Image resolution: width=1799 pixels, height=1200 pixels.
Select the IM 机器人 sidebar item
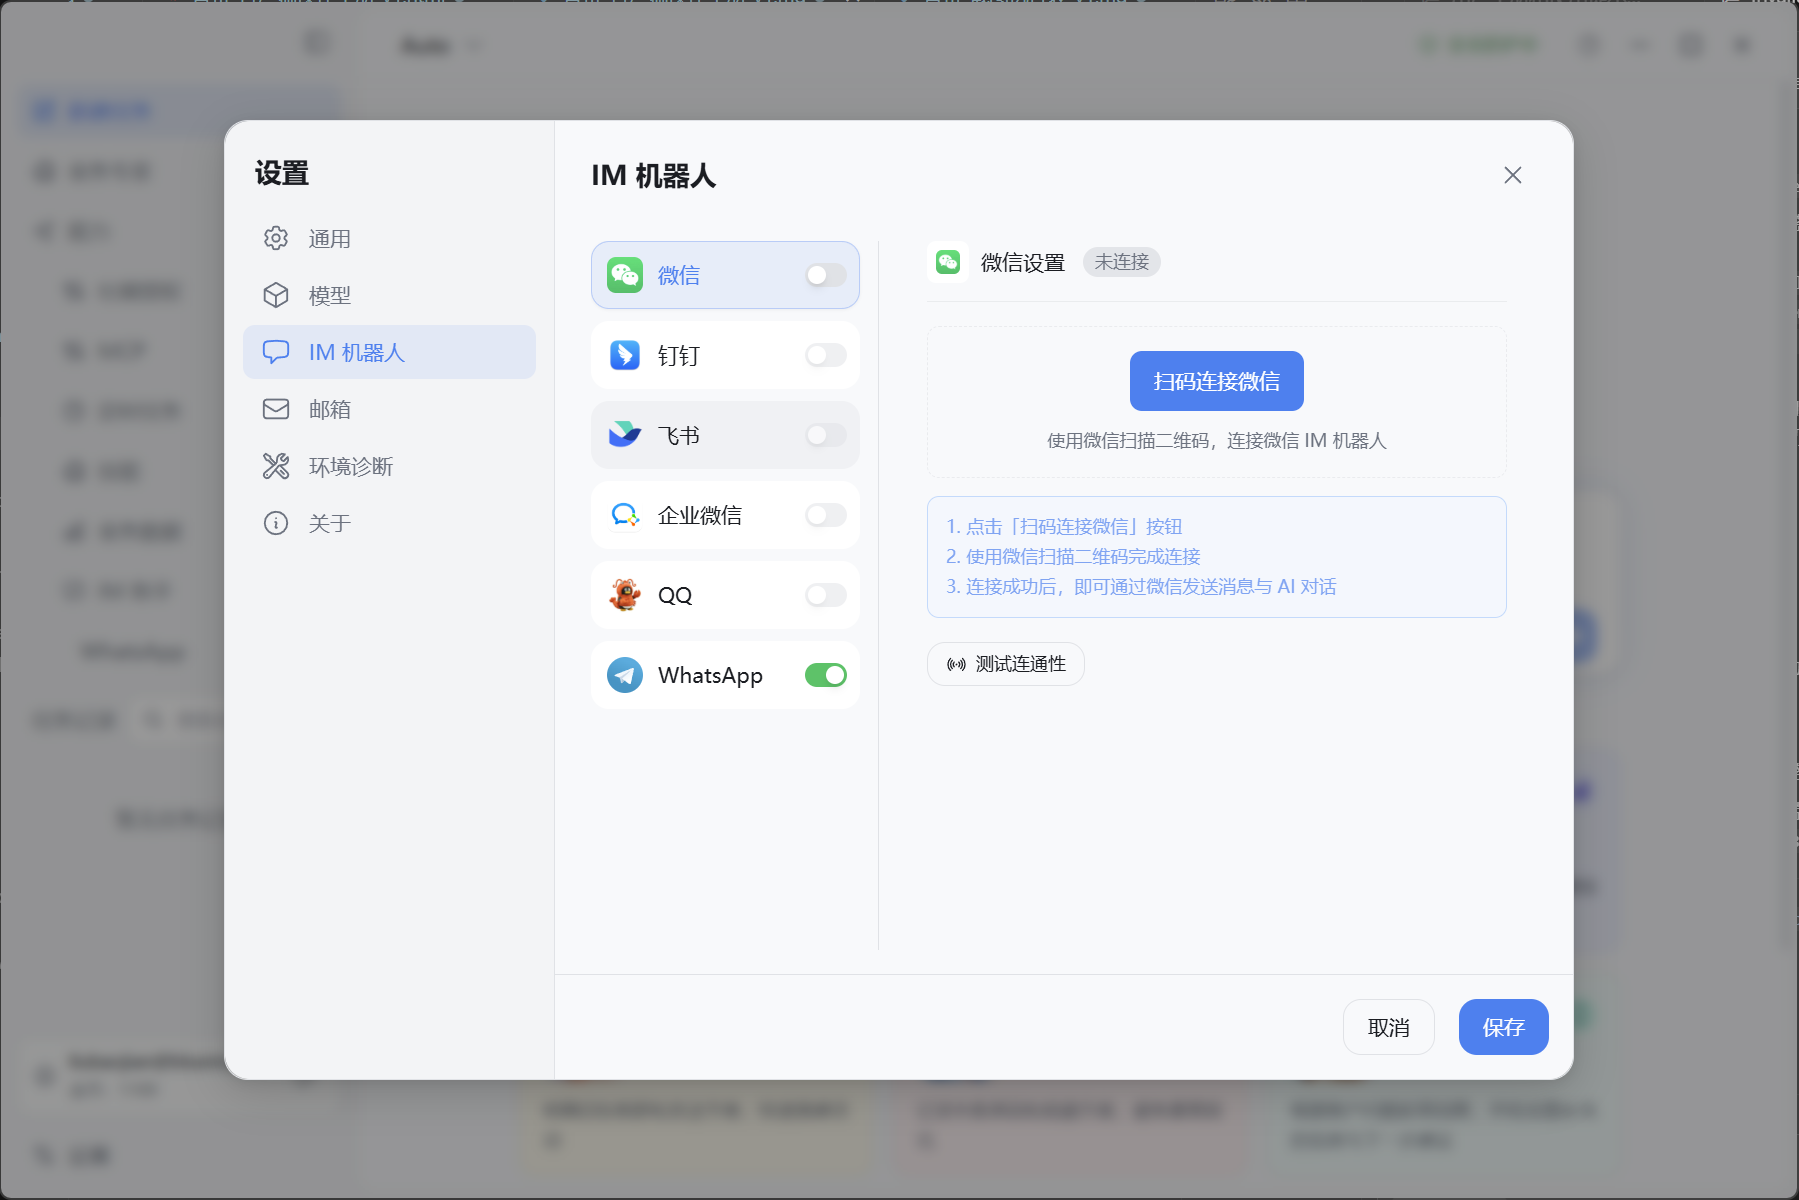(x=389, y=352)
